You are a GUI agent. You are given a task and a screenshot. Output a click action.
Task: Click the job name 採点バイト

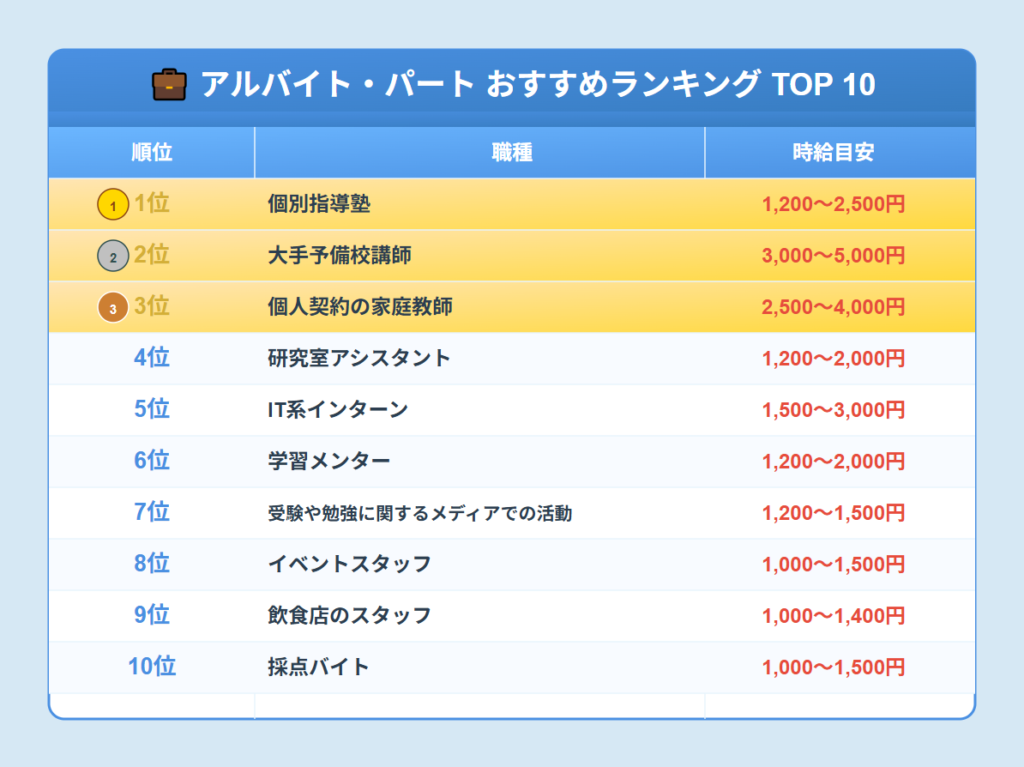pyautogui.click(x=319, y=667)
